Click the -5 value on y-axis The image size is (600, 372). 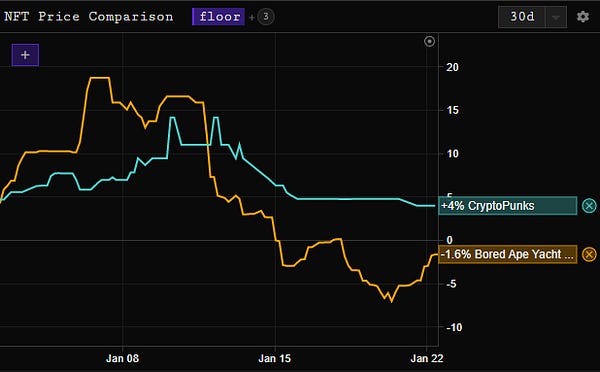tap(452, 284)
